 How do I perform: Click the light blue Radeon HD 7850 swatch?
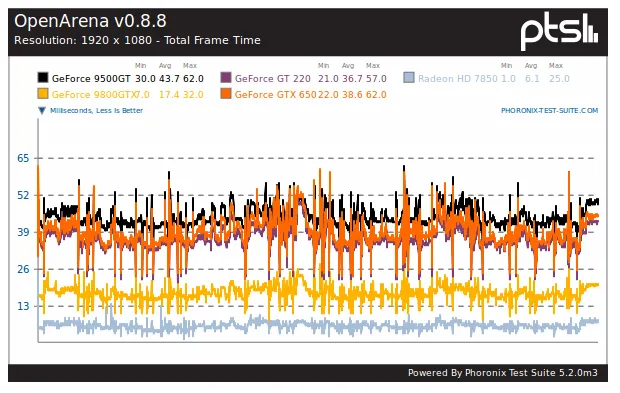[409, 77]
